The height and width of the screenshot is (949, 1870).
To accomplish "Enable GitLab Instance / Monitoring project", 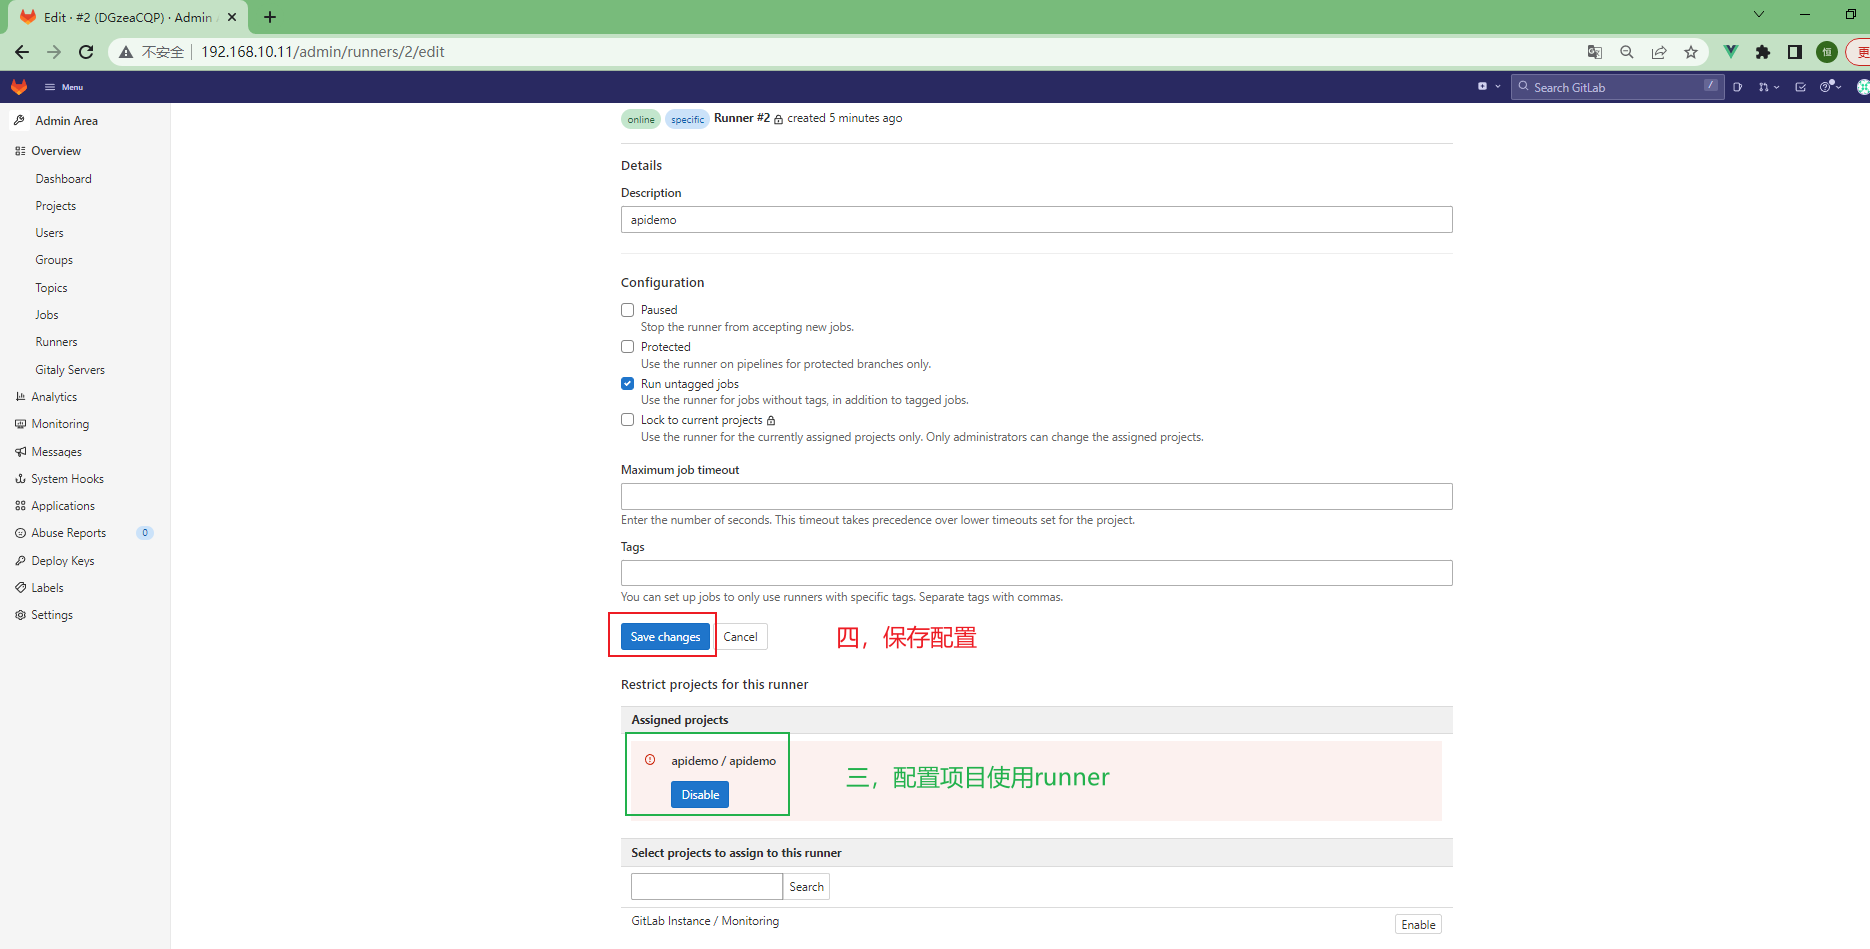I will click(x=1418, y=925).
